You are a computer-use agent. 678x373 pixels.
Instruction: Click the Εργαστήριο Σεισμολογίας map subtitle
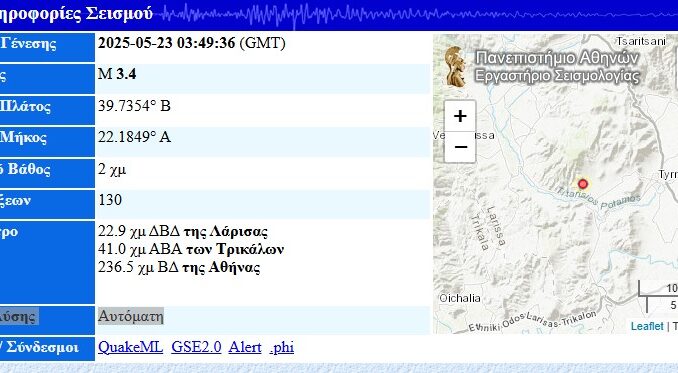pyautogui.click(x=557, y=76)
